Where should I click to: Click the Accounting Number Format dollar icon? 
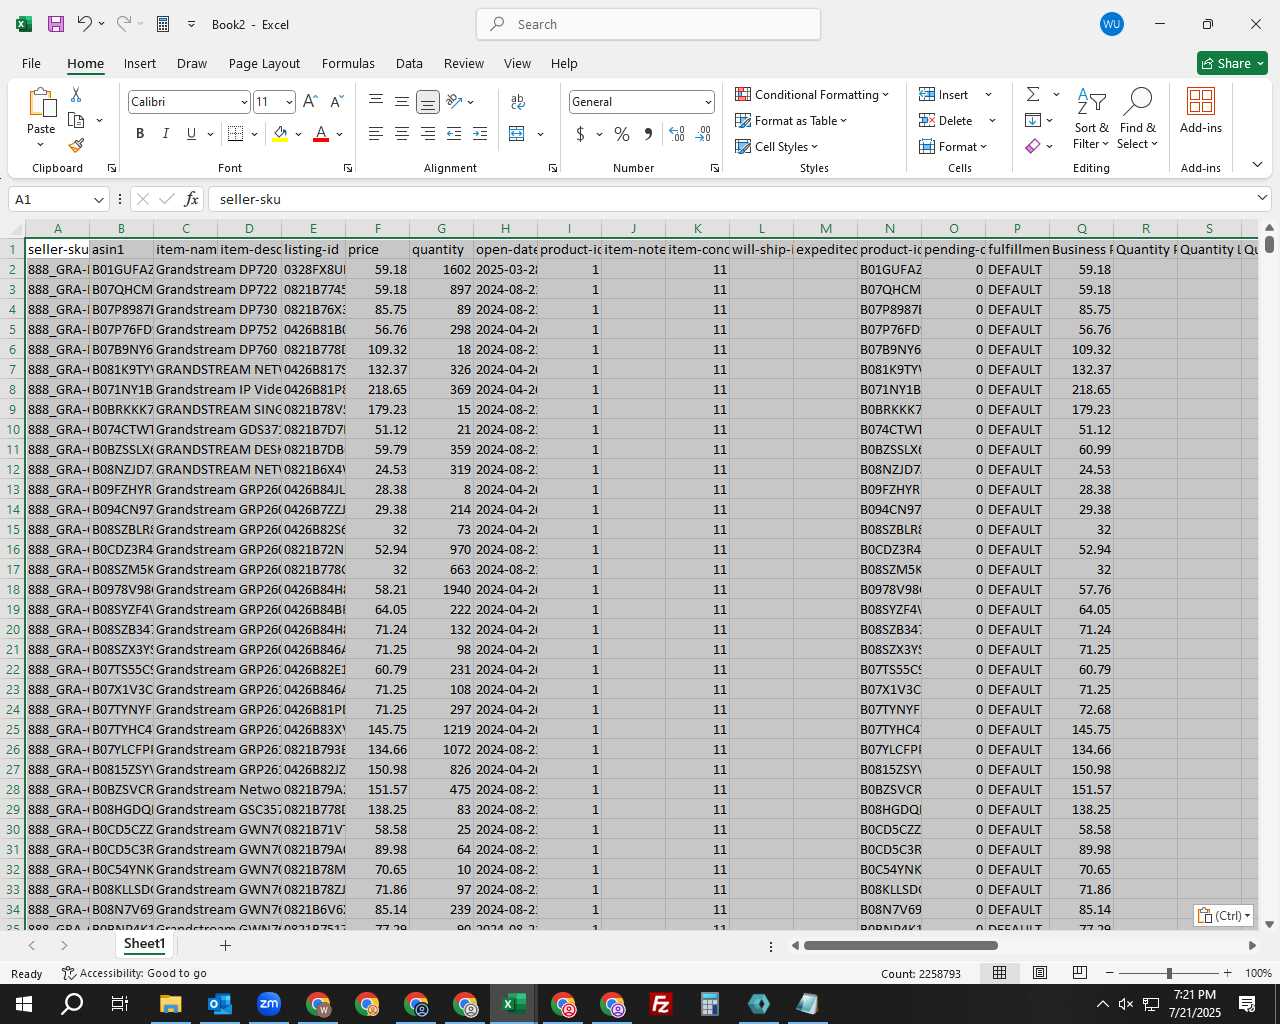[580, 134]
